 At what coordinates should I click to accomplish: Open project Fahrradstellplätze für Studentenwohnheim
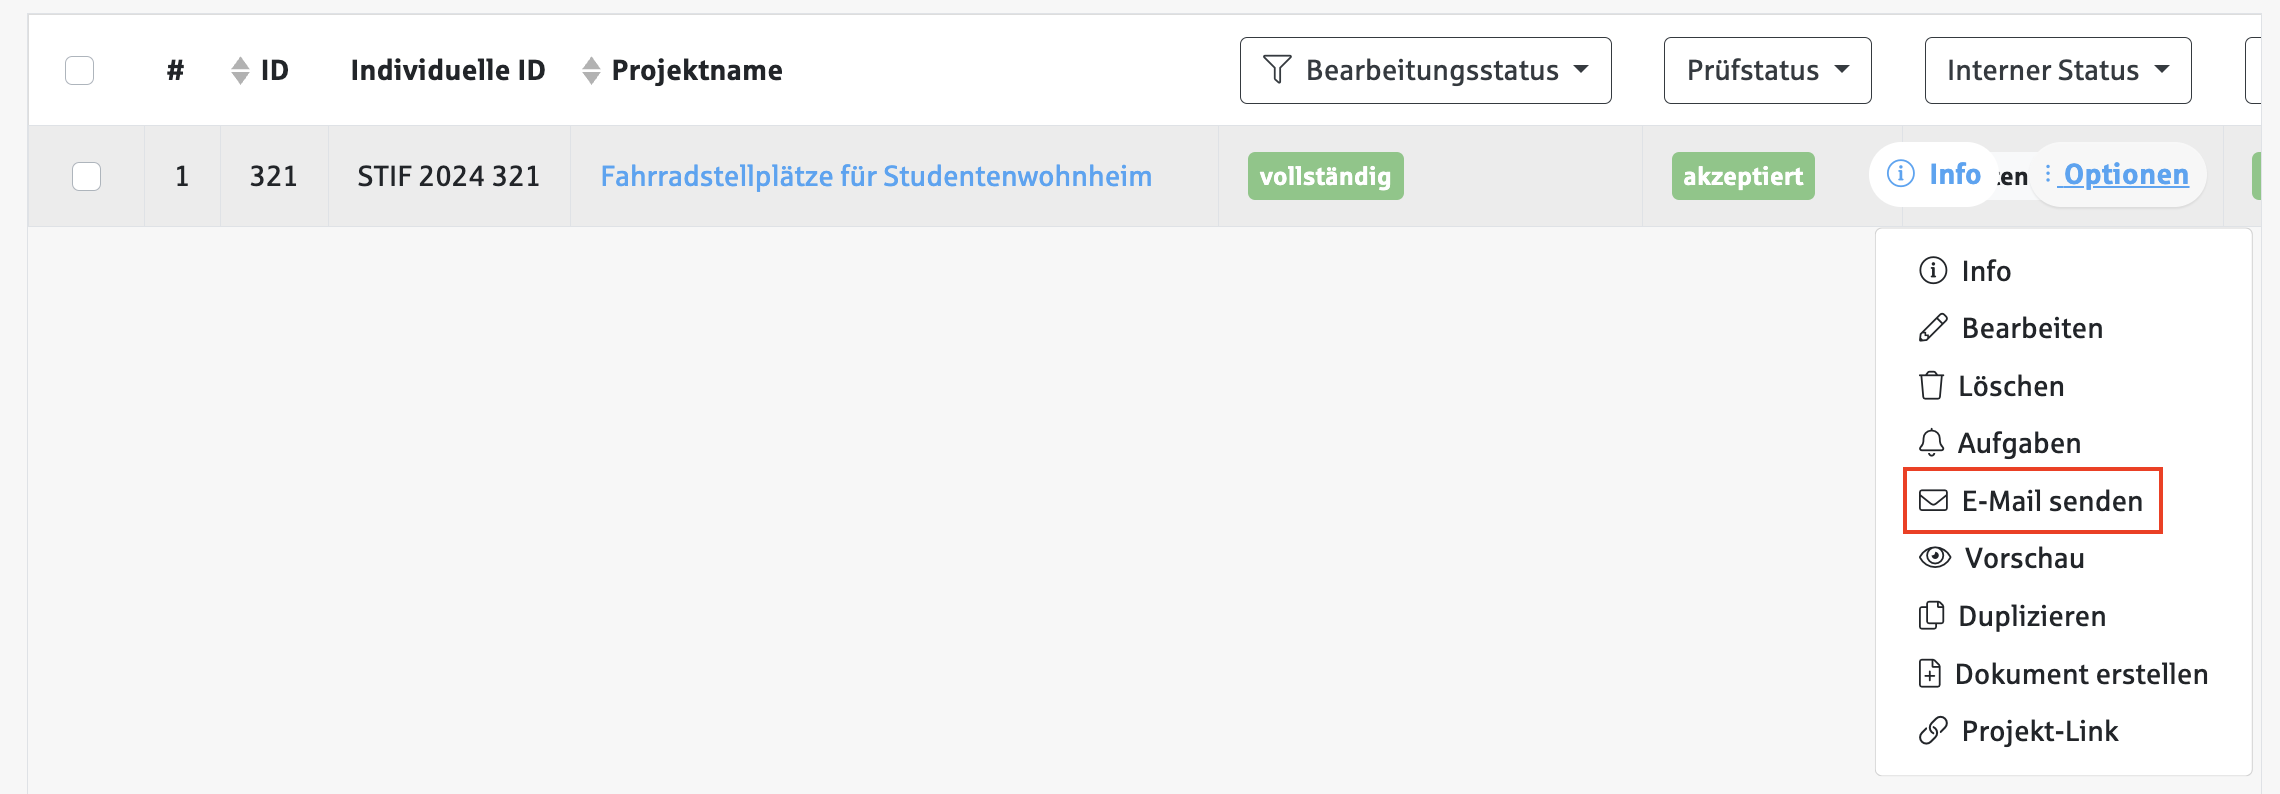tap(877, 176)
